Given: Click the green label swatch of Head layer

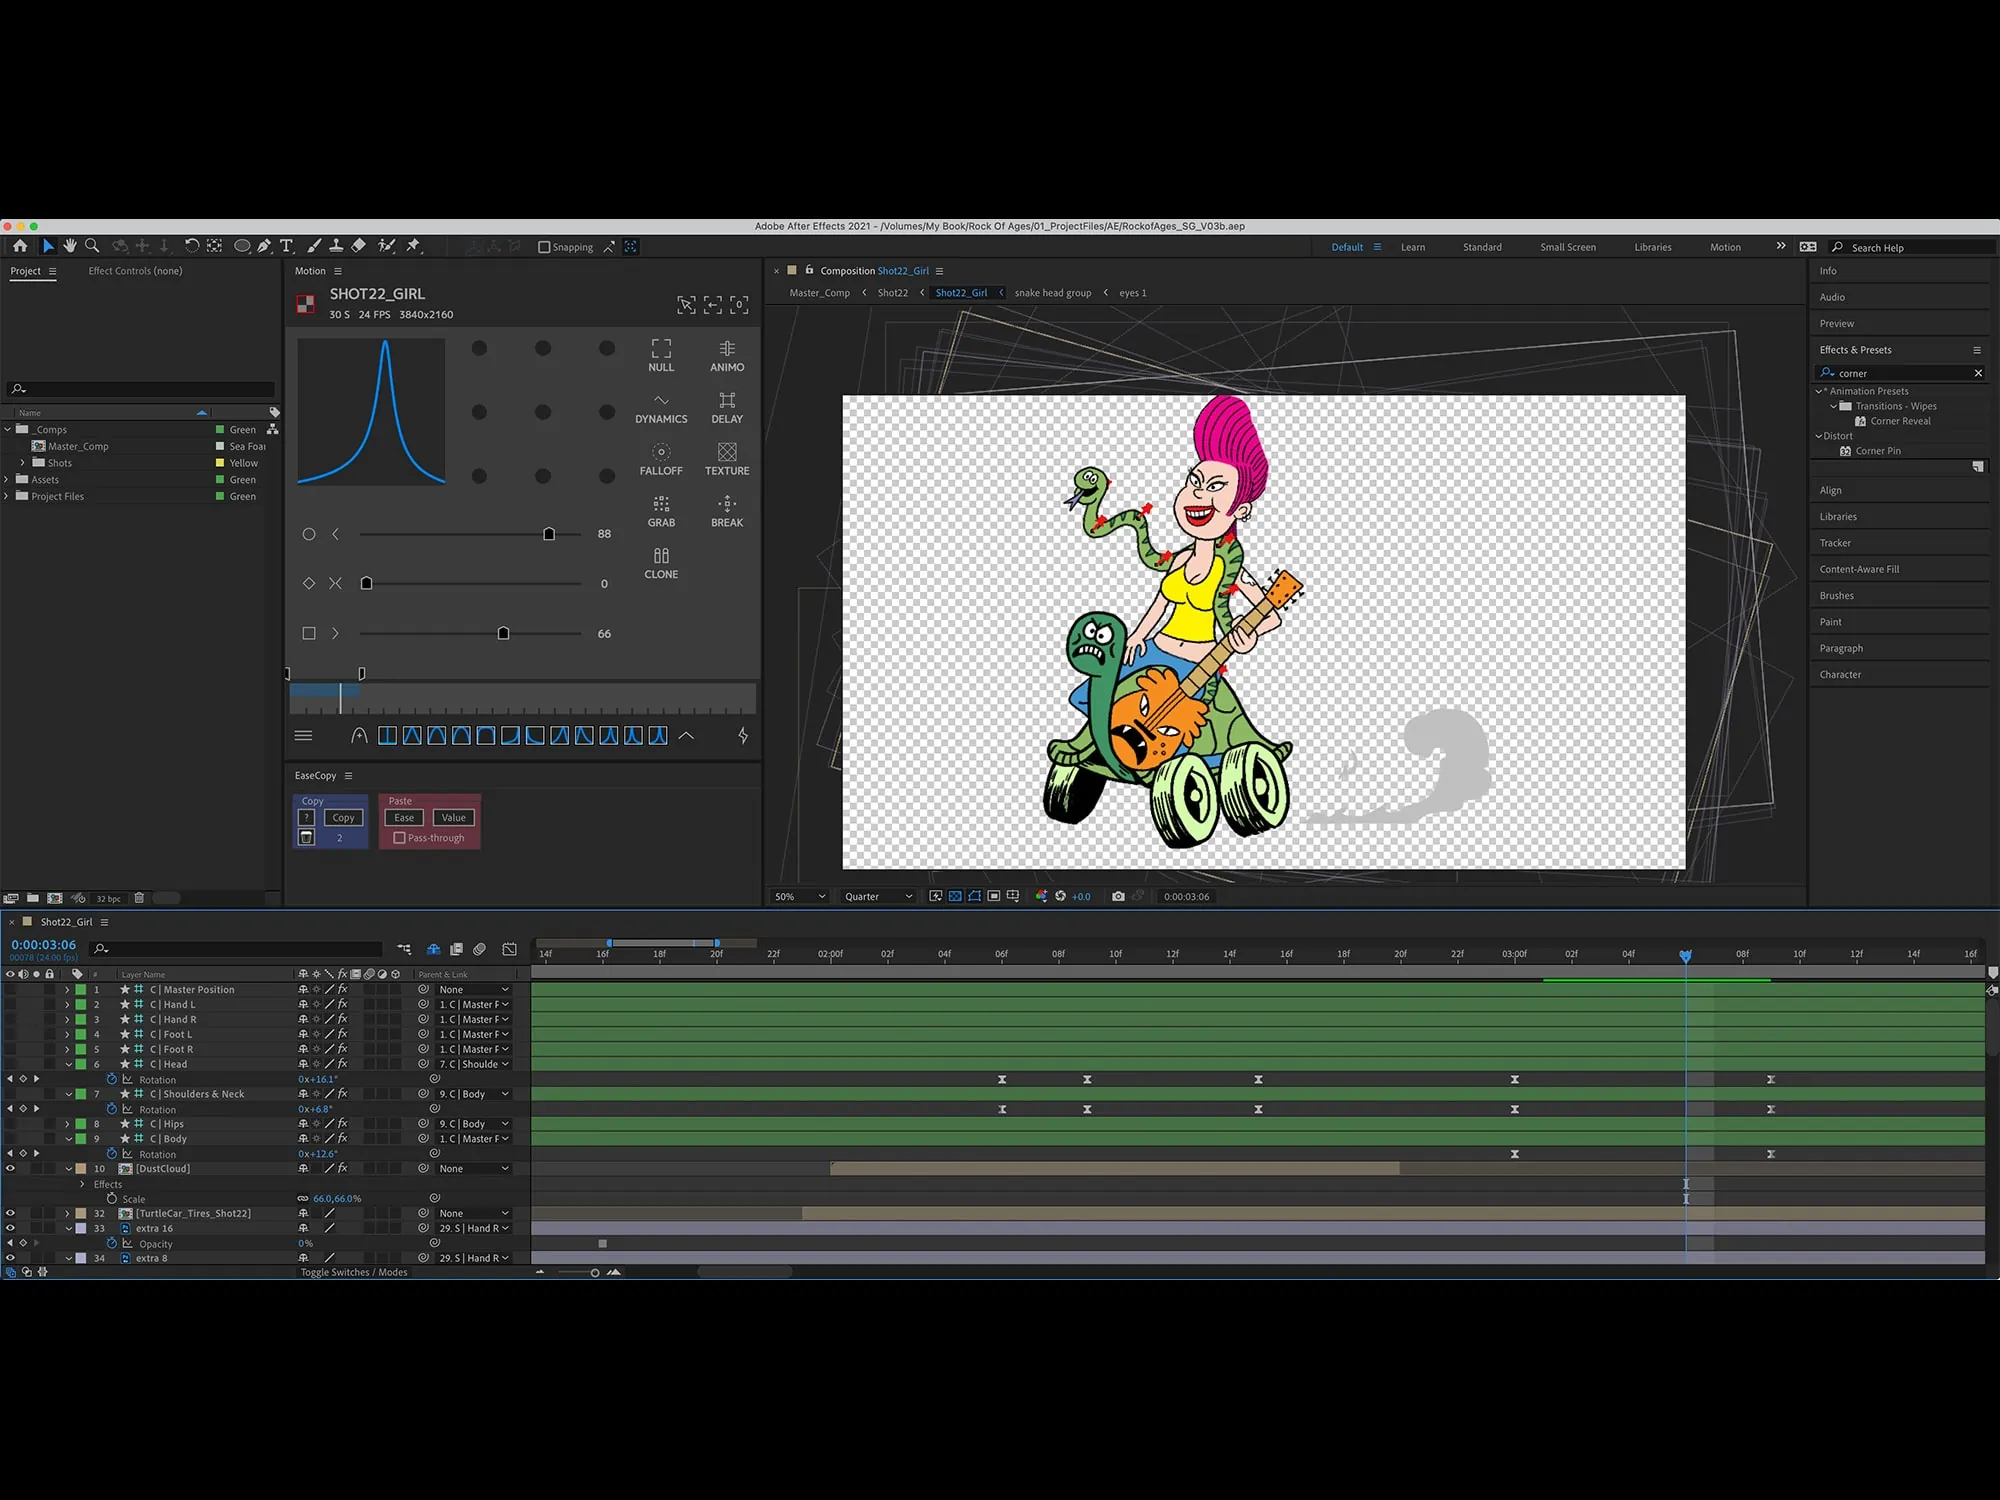Looking at the screenshot, I should 81,1064.
